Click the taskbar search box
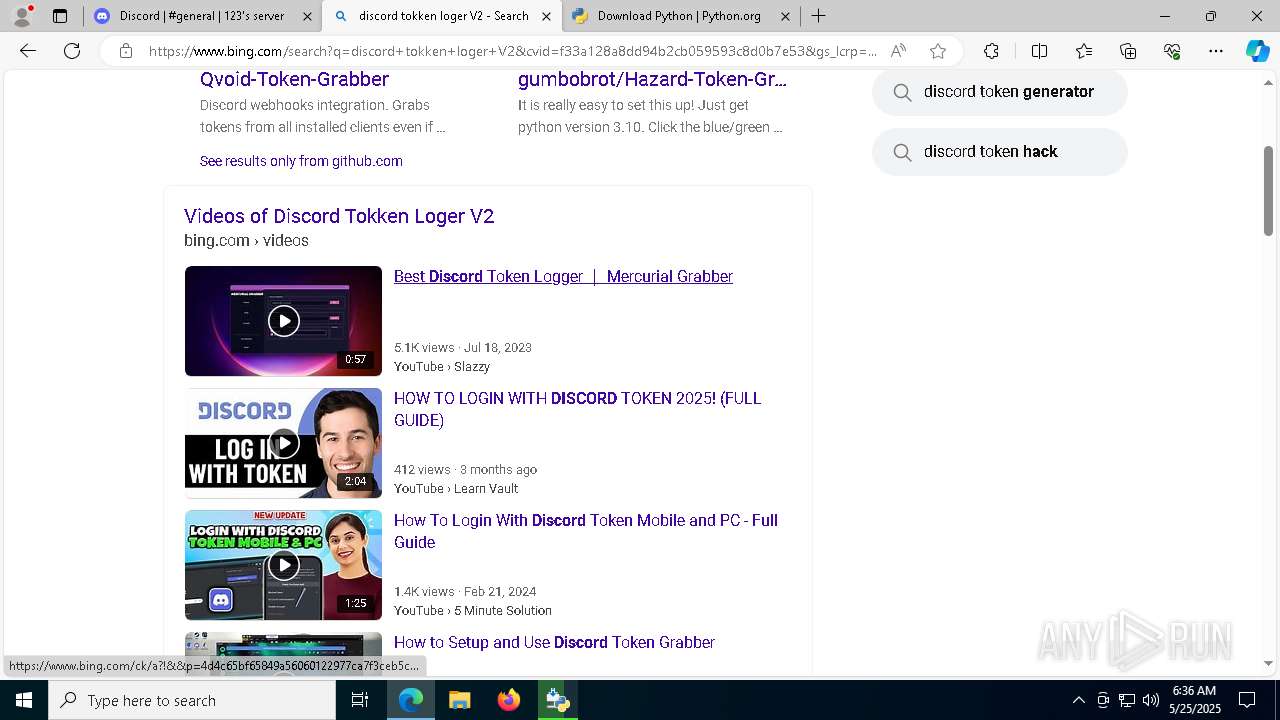Image resolution: width=1280 pixels, height=720 pixels. click(192, 700)
